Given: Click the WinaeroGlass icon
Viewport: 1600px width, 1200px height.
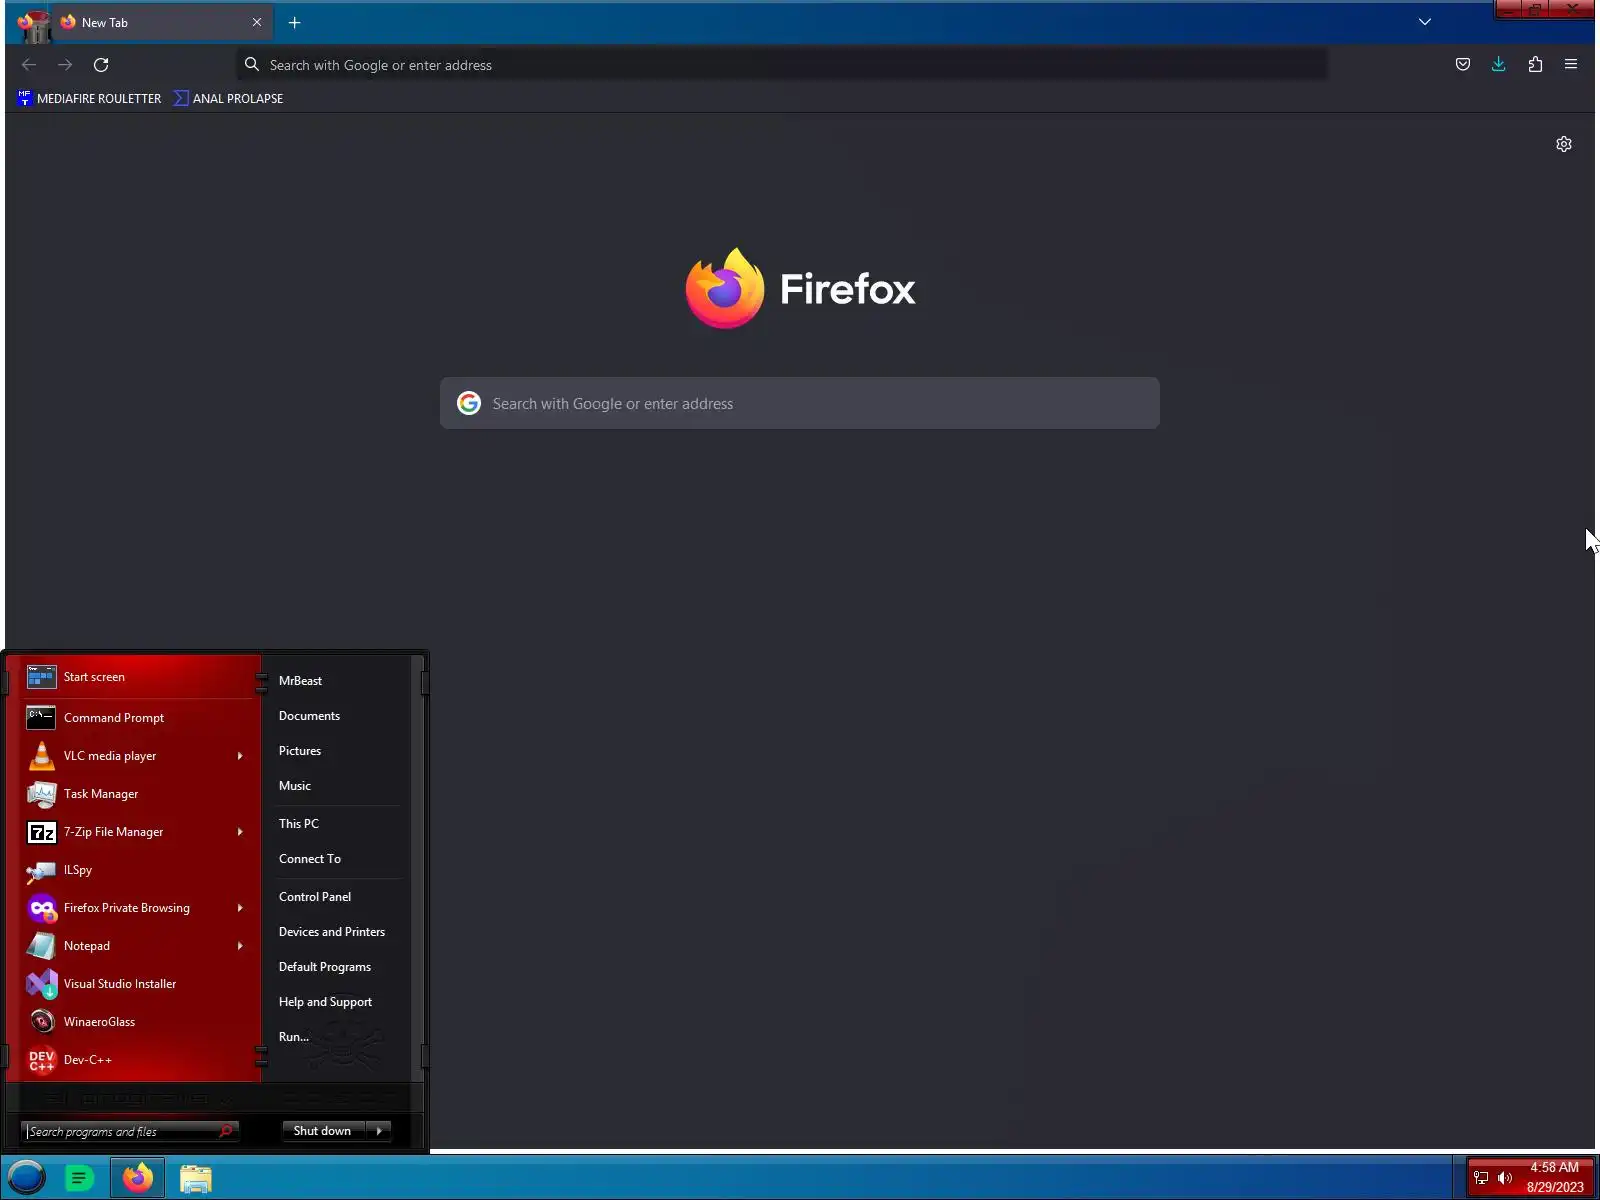Looking at the screenshot, I should coord(41,1022).
